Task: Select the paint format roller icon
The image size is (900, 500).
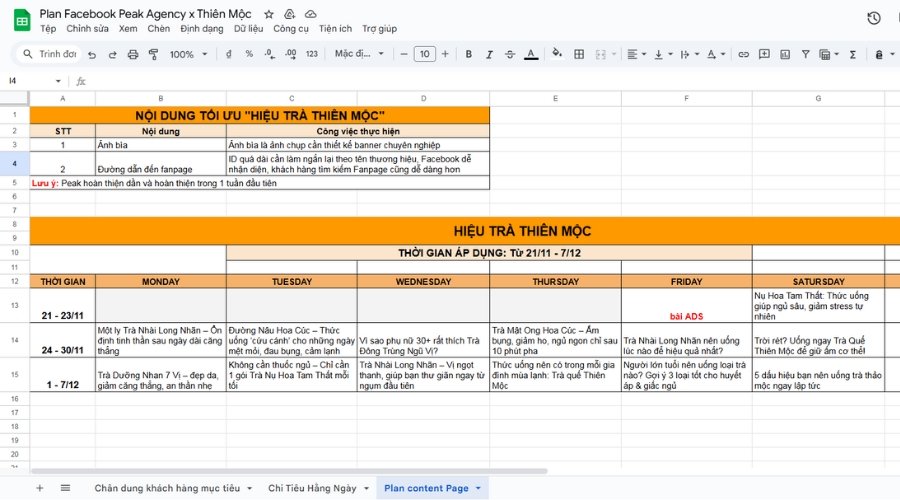Action: click(150, 55)
